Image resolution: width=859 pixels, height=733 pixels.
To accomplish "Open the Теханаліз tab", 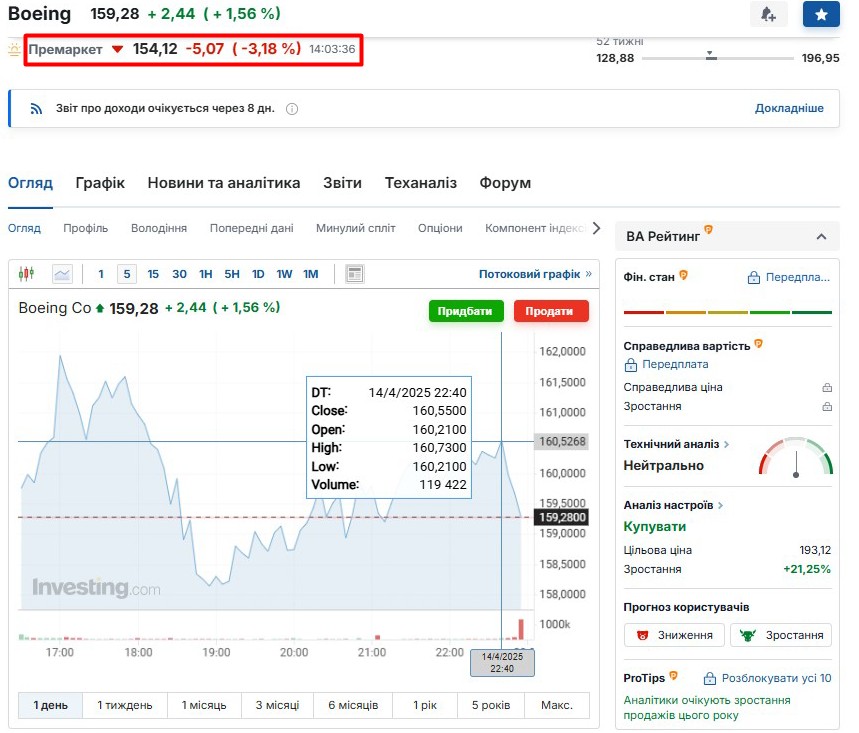I will pos(420,183).
